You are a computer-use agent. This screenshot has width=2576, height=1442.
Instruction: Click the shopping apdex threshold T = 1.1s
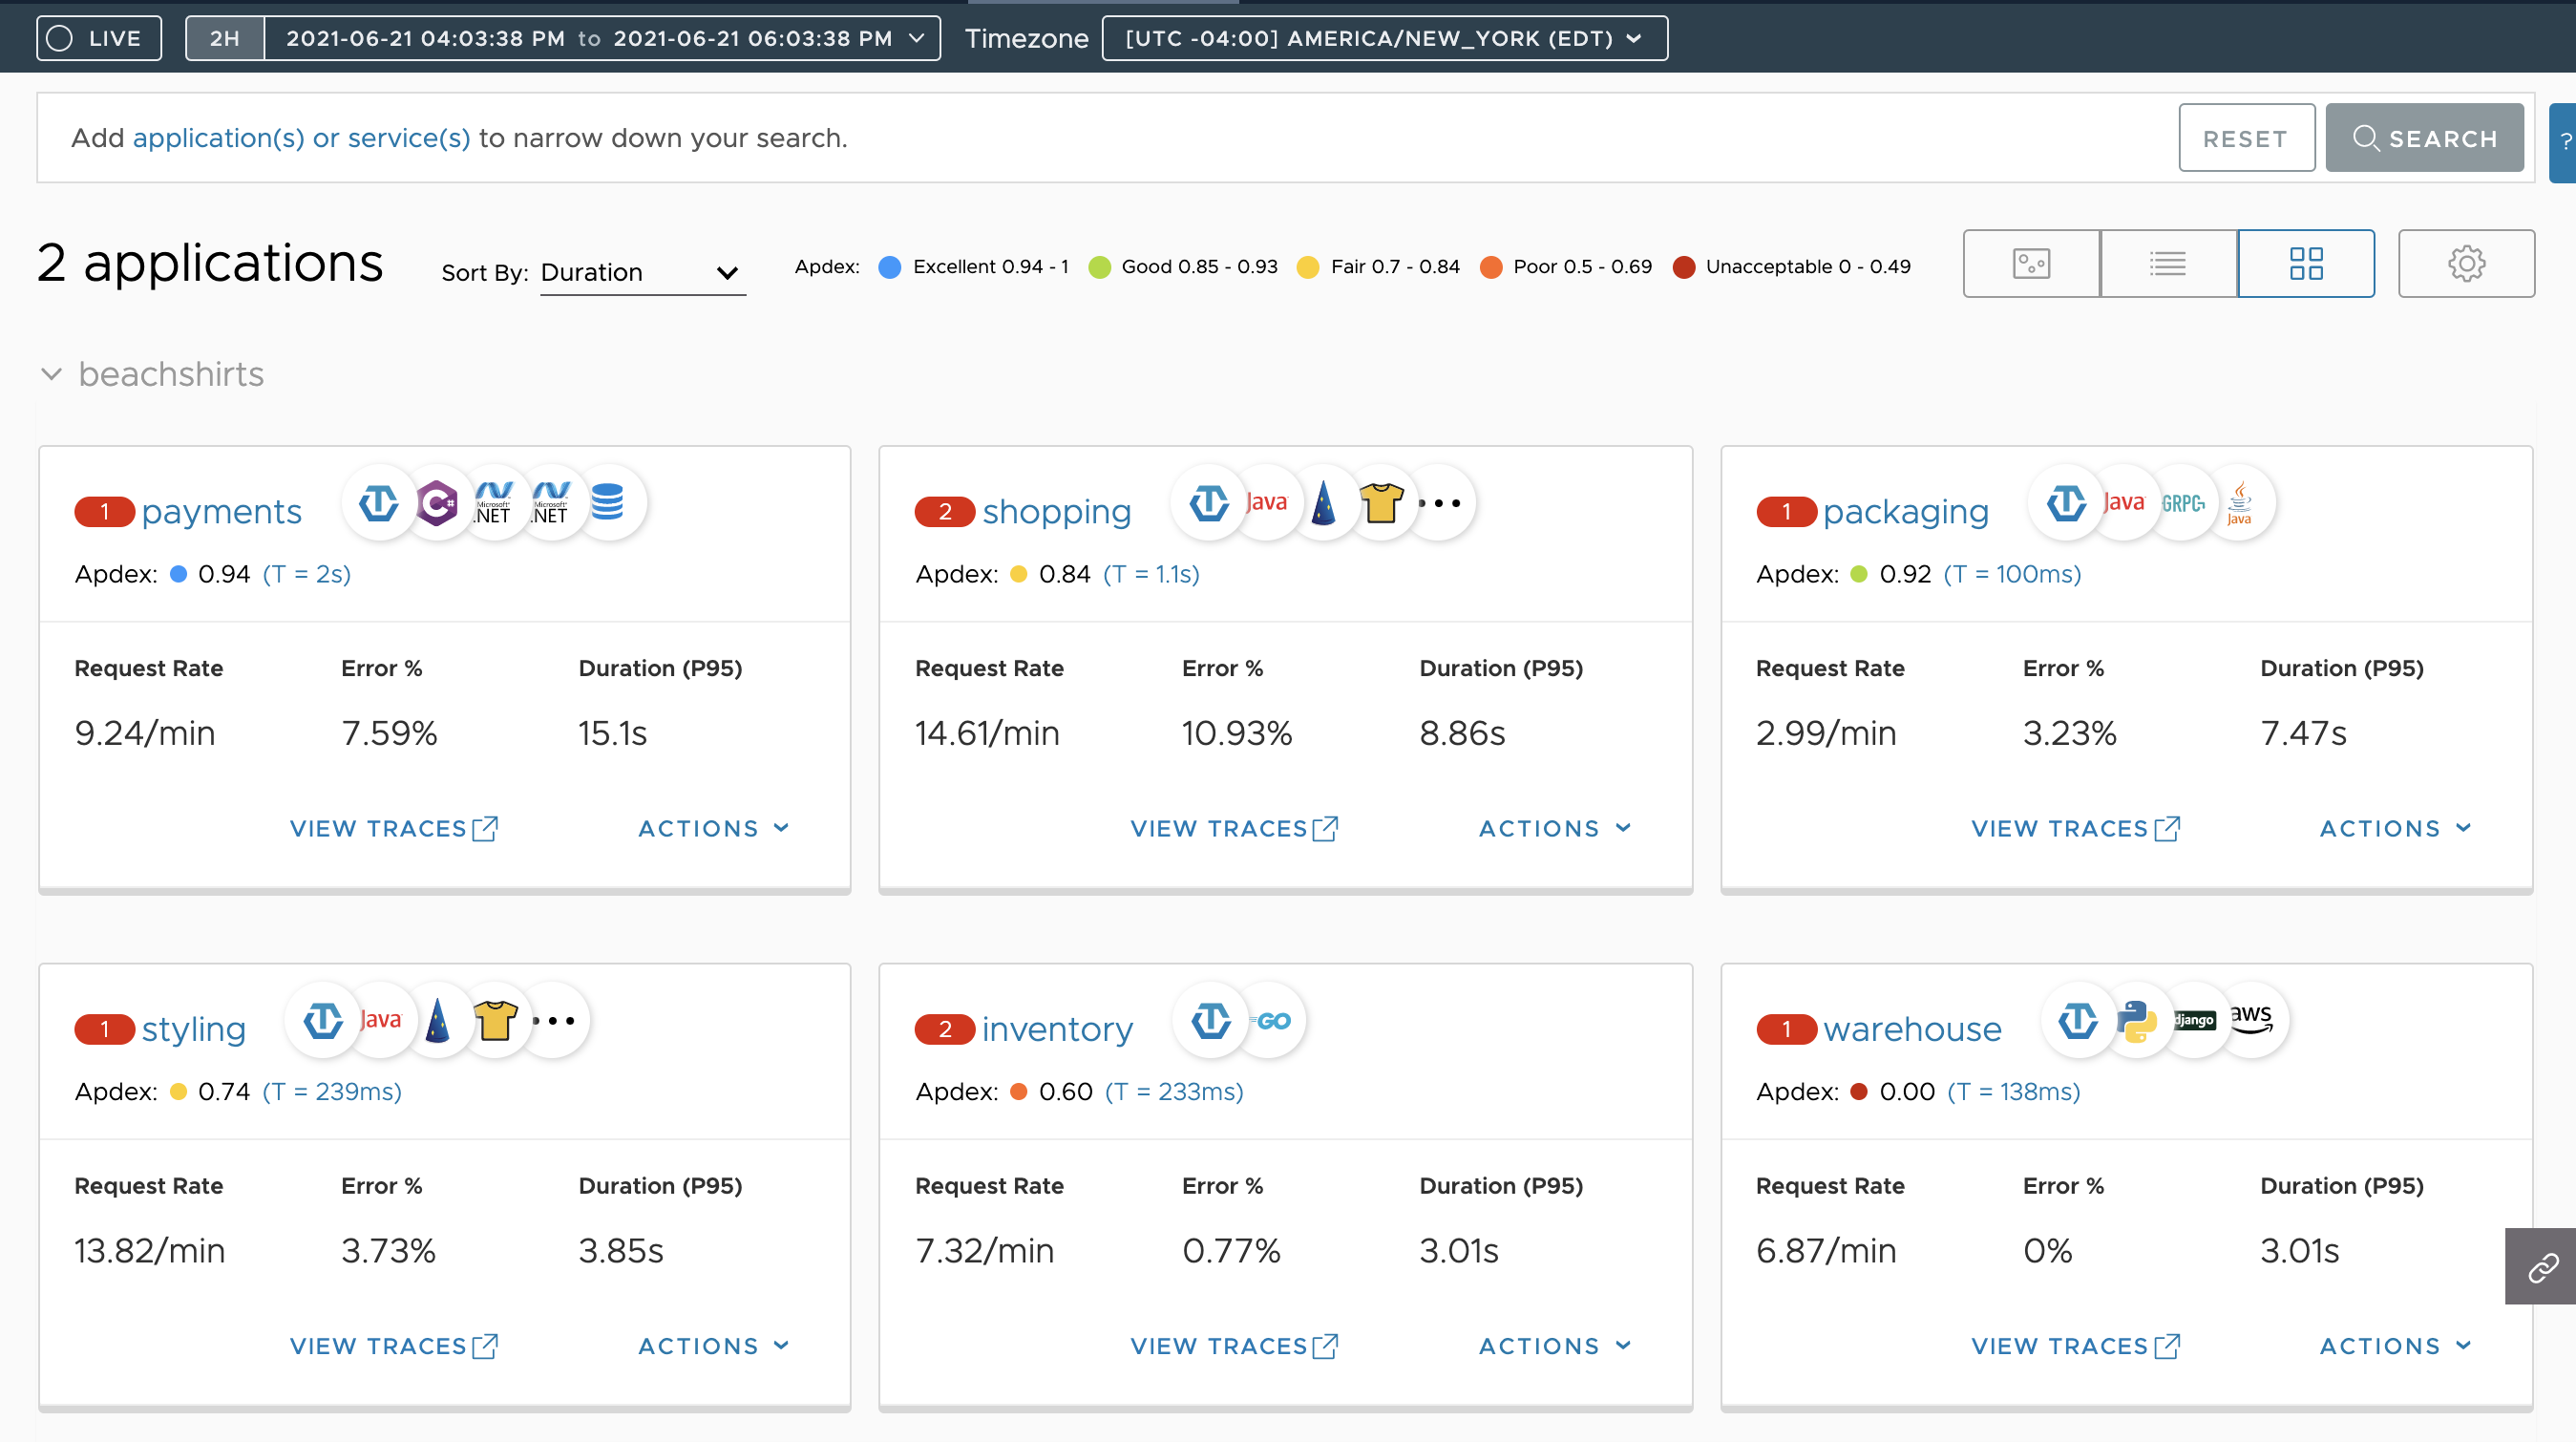click(1151, 574)
